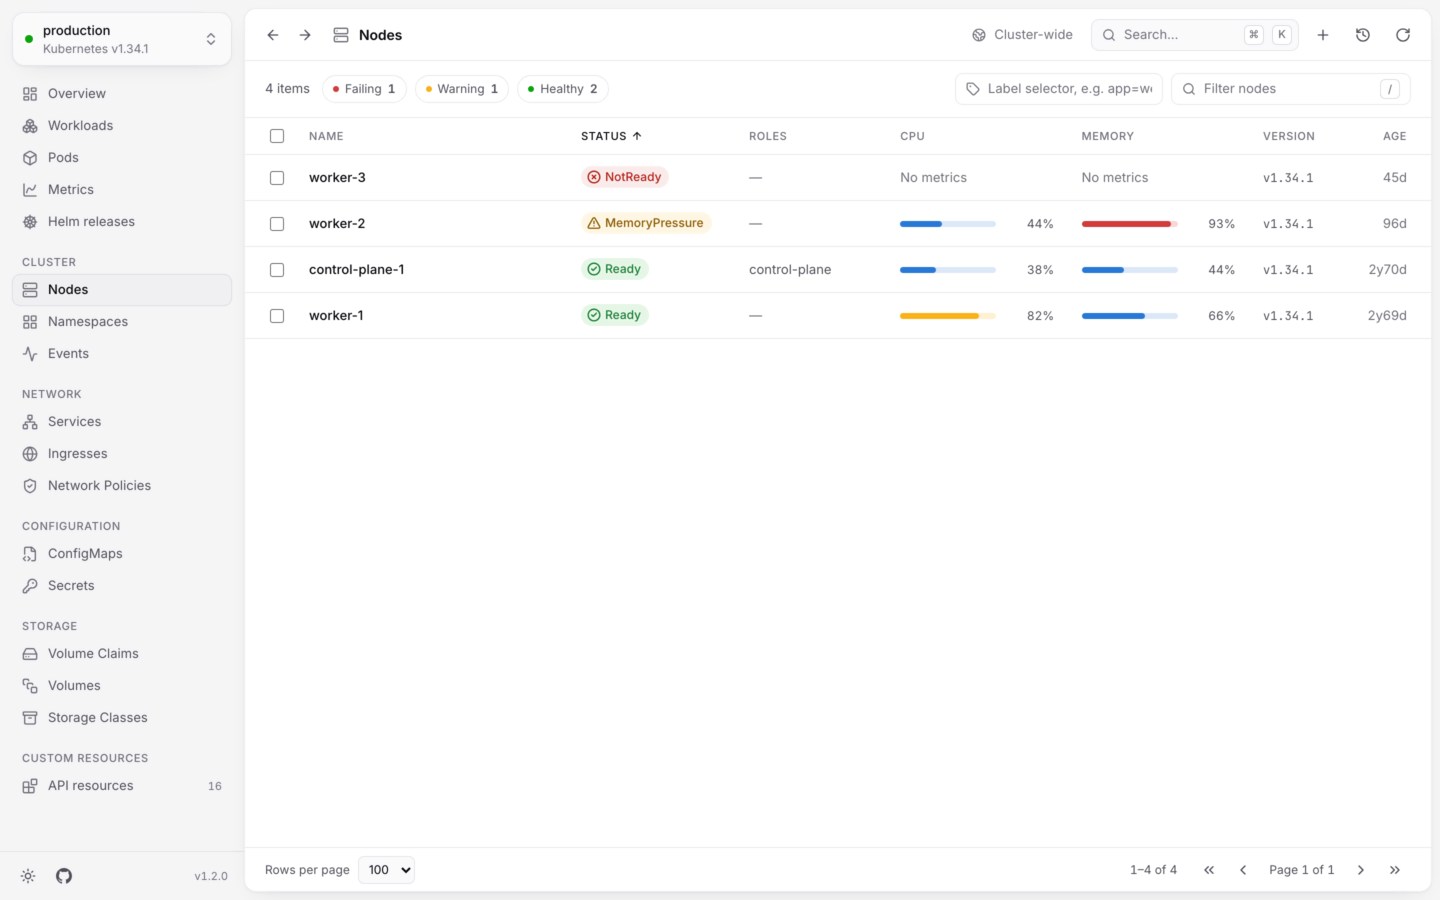1440x900 pixels.
Task: Go to the previous page
Action: [x=1243, y=870]
